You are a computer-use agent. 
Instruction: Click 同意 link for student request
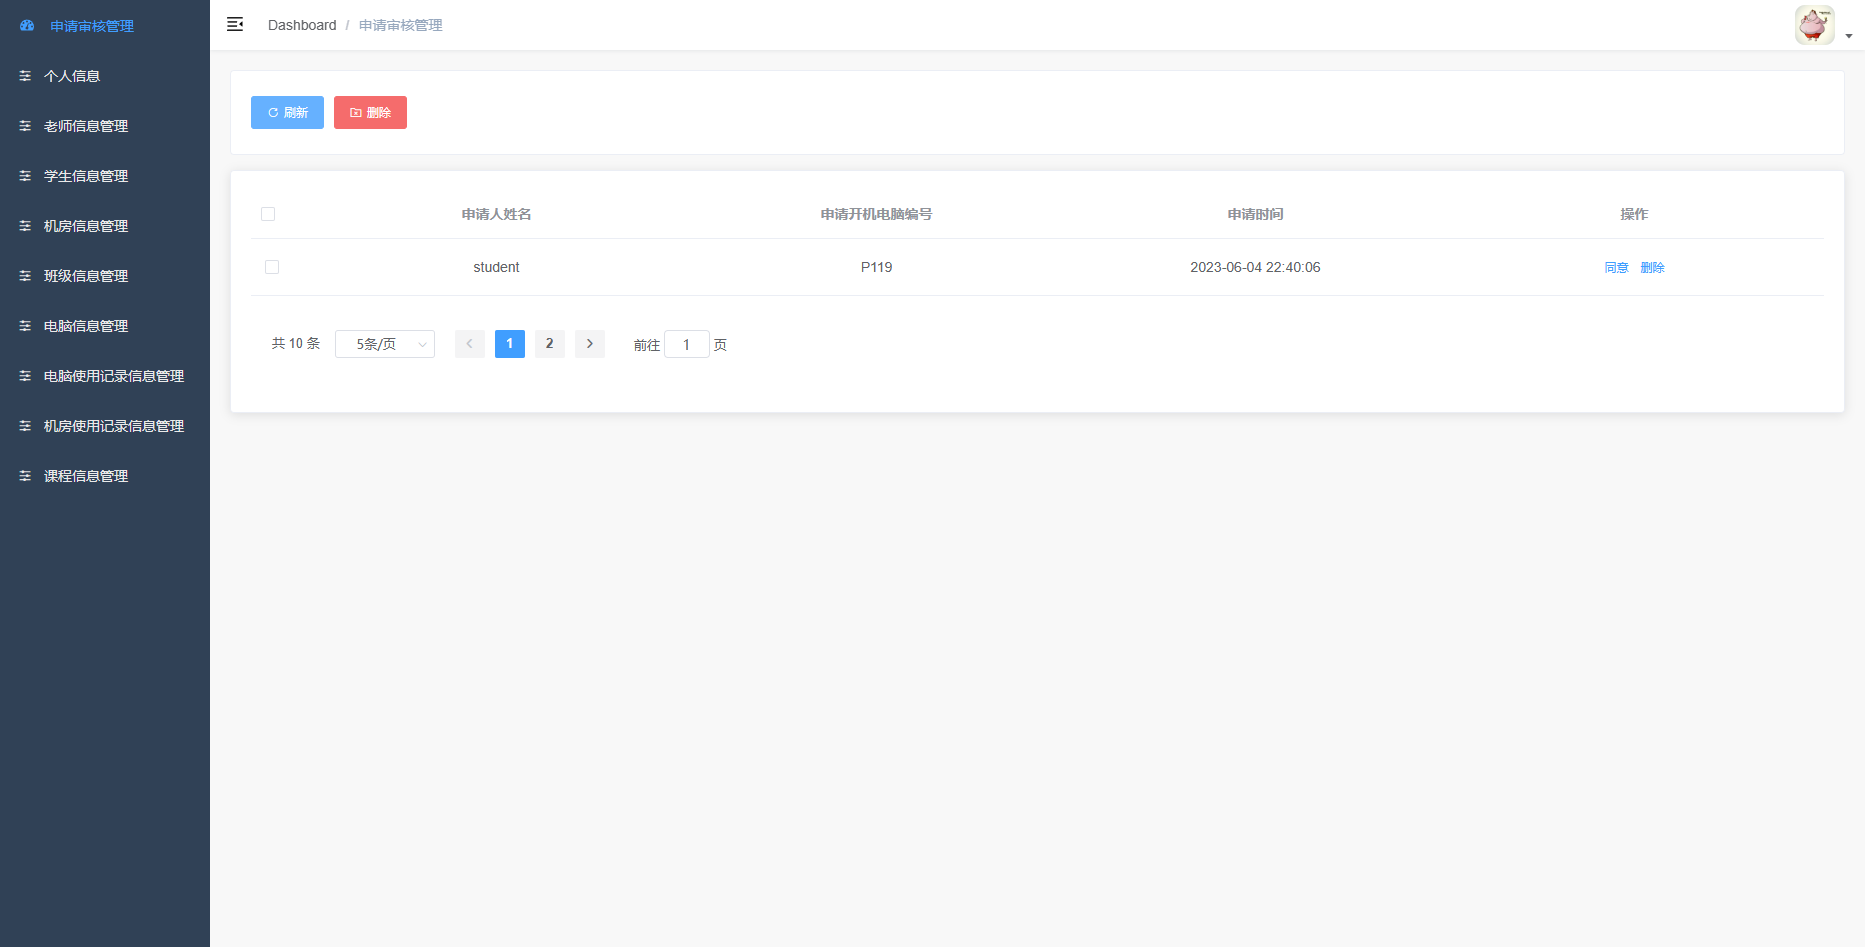1616,268
